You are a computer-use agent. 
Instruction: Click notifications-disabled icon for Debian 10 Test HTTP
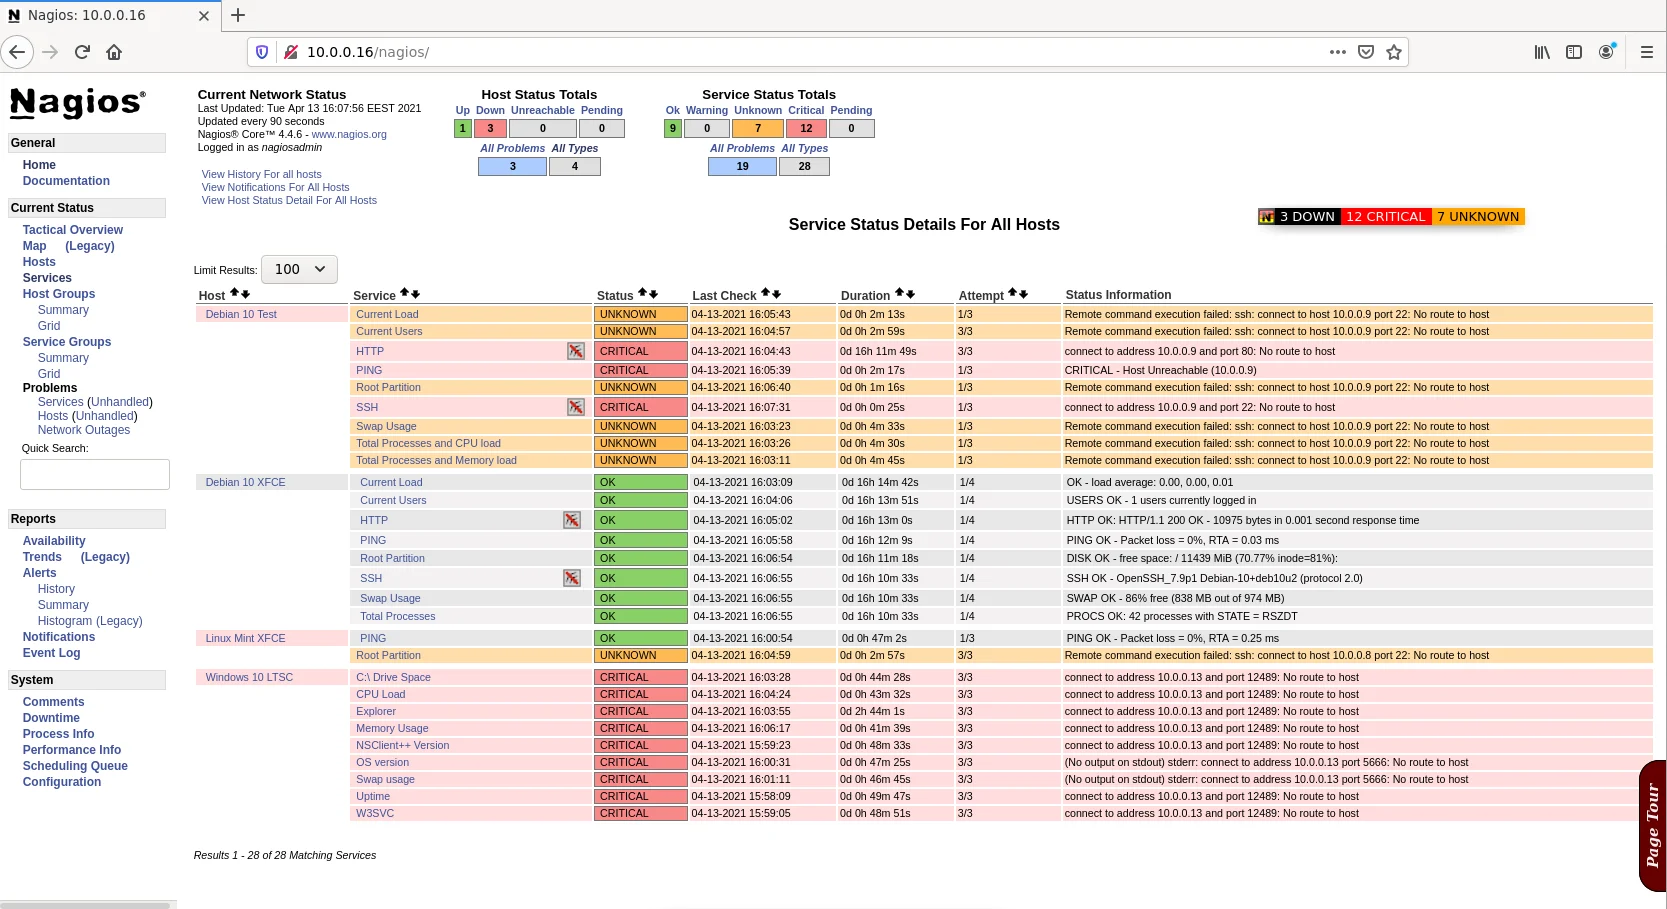[x=576, y=351]
